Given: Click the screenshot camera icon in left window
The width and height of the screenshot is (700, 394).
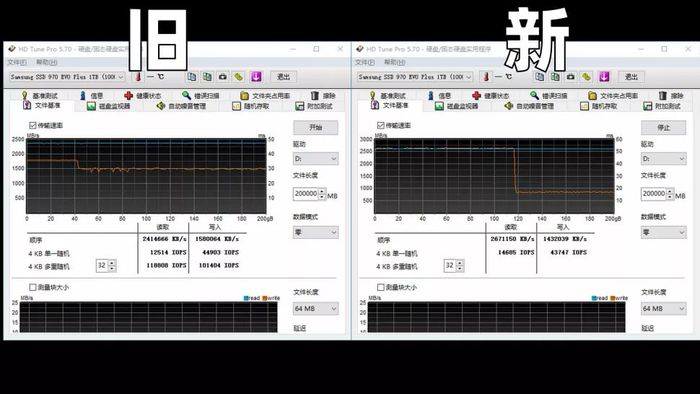Looking at the screenshot, I should [x=222, y=77].
